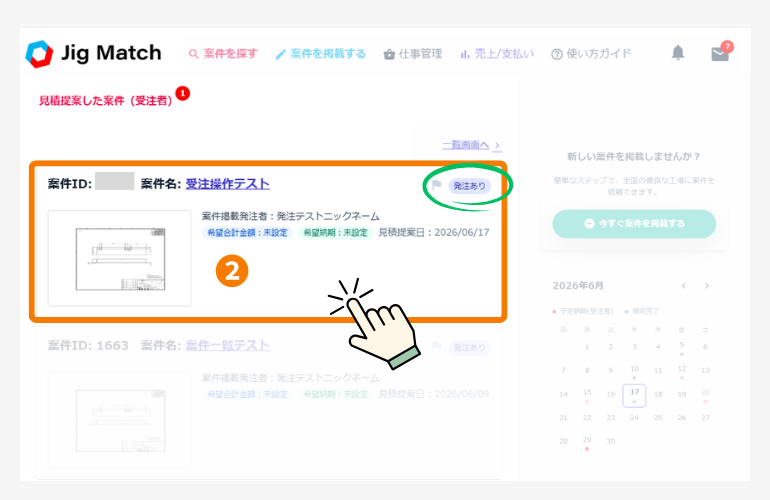Open the mail inbox icon
This screenshot has height=500, width=770.
click(720, 53)
